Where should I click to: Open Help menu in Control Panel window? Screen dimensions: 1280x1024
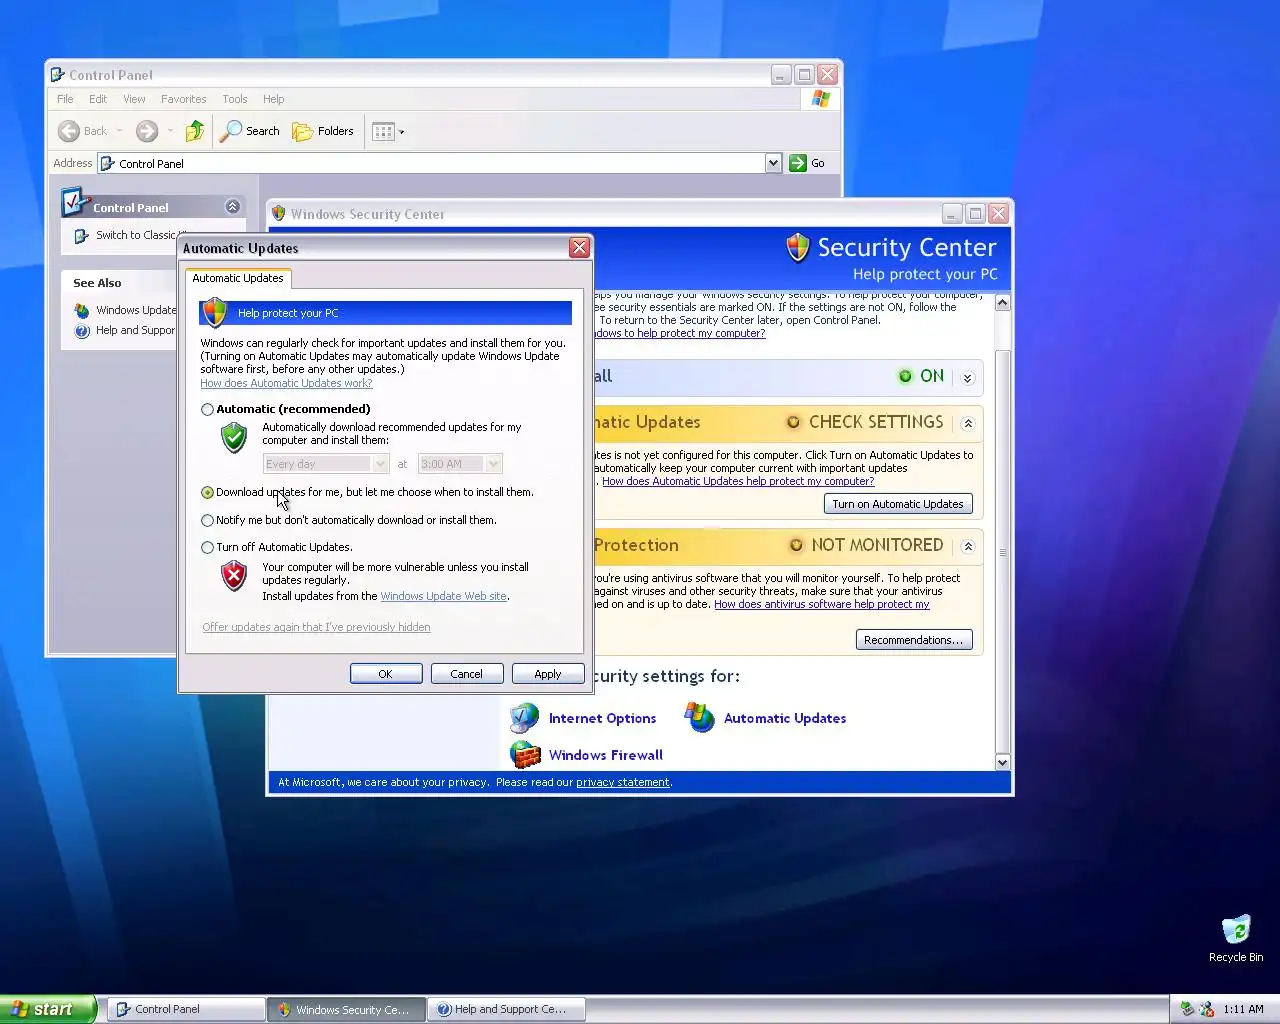coord(273,99)
